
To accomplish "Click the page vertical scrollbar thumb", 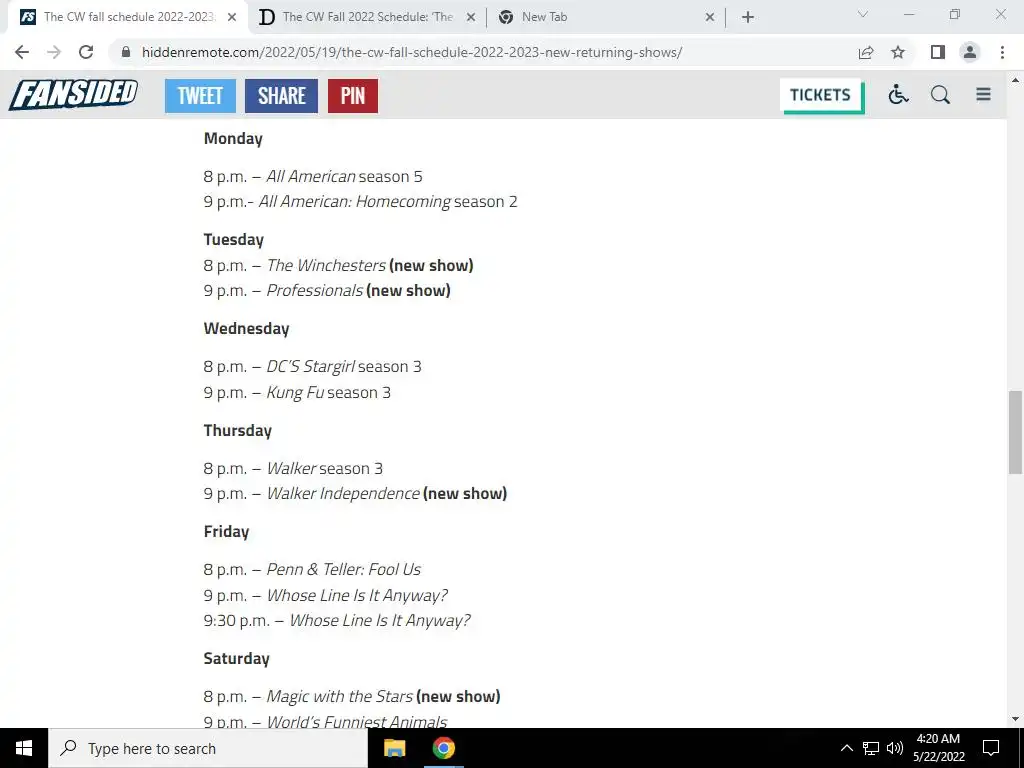I will pos(1015,432).
